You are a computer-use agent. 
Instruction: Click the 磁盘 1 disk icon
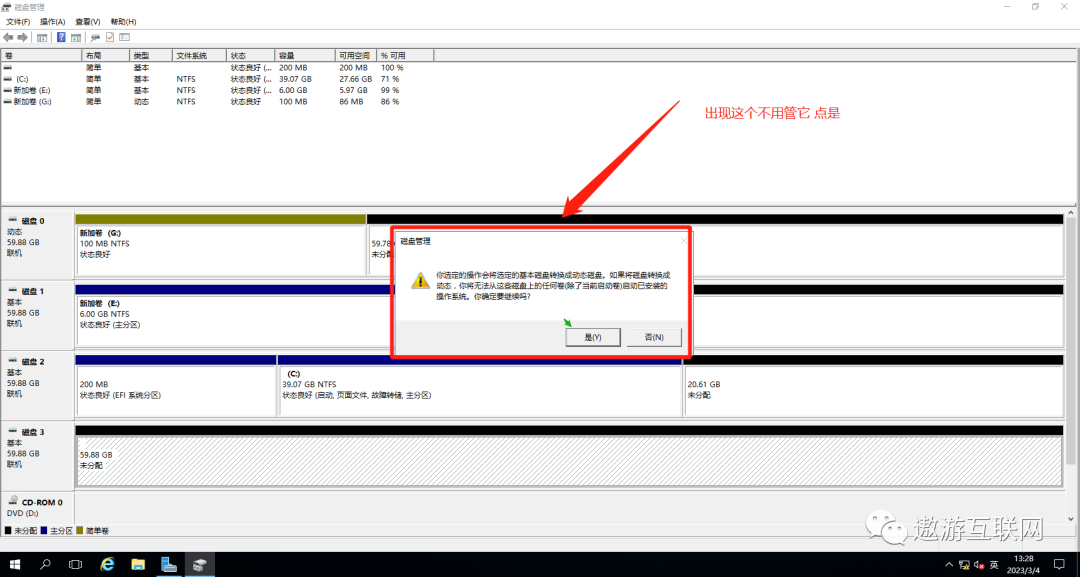coord(12,291)
